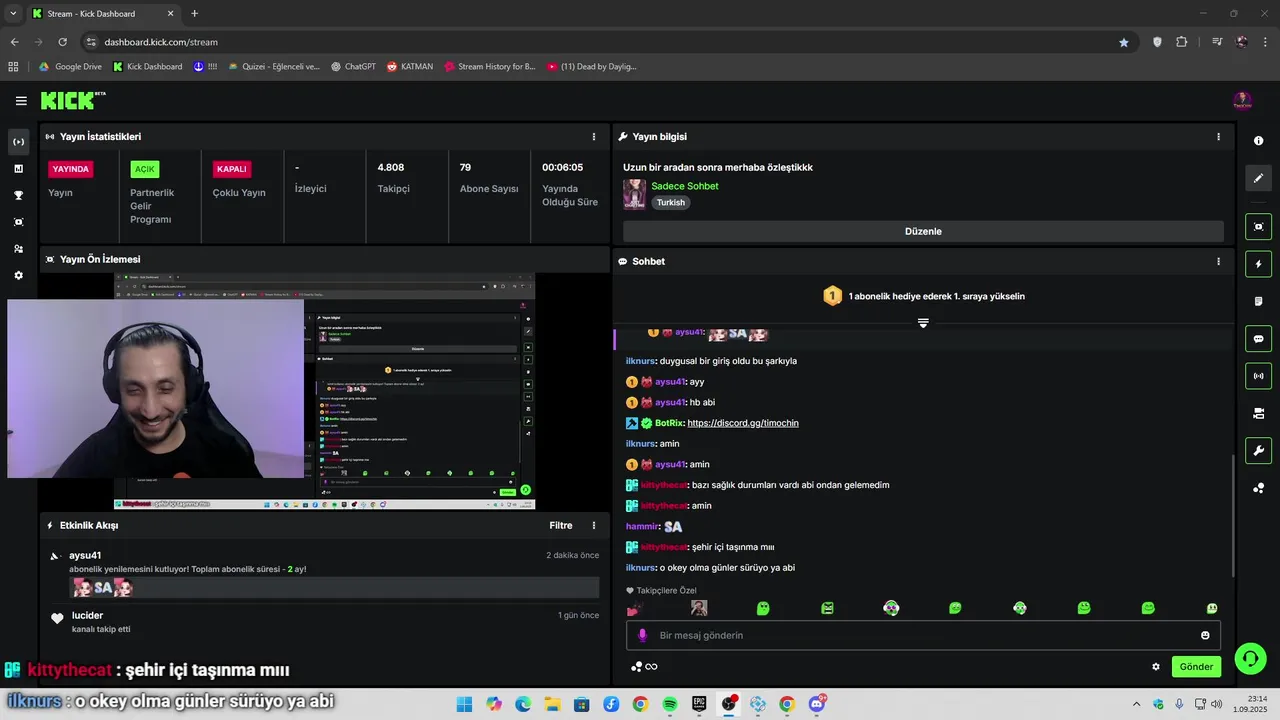1280x720 pixels.
Task: Open the community users icon in left sidebar
Action: pos(18,249)
